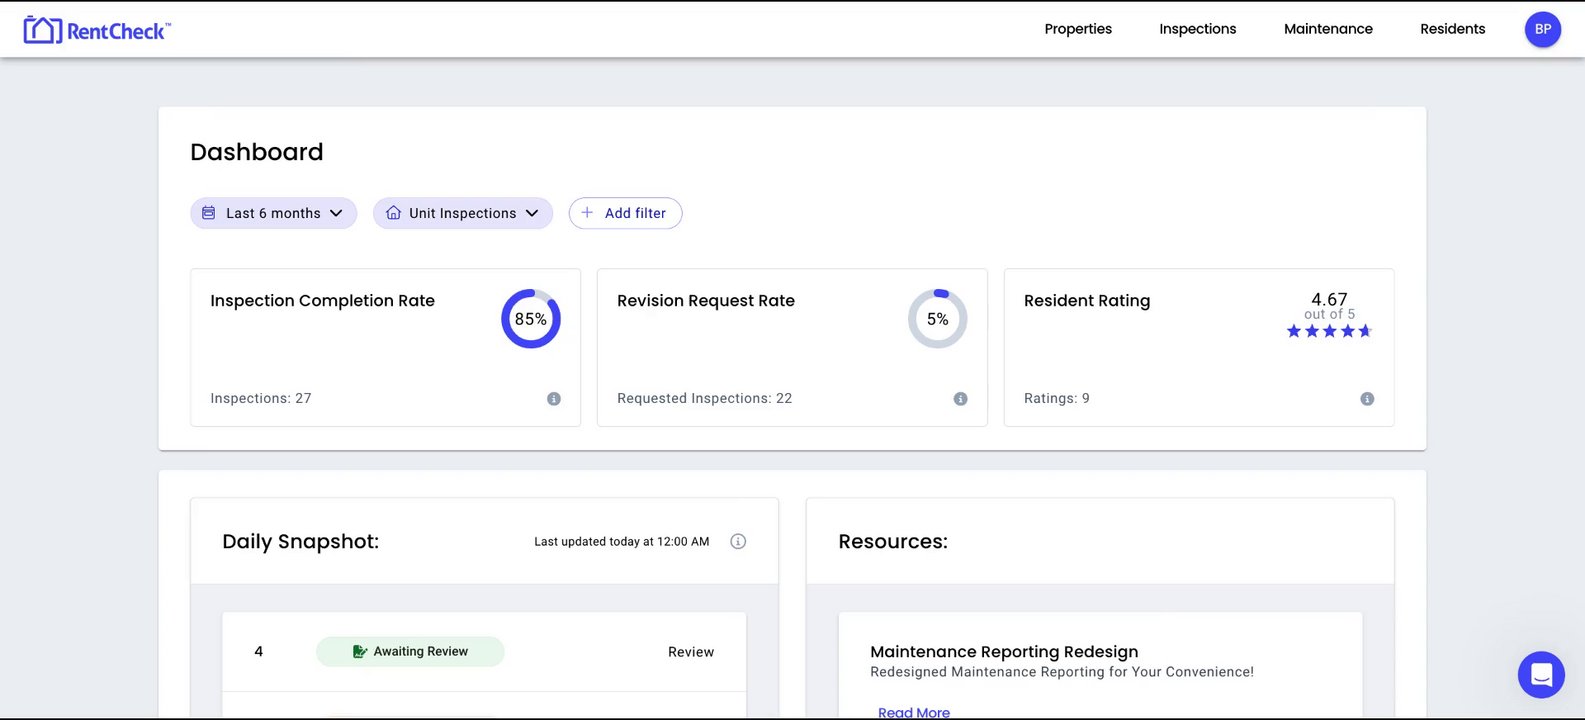Click the RentCheck house logo
The width and height of the screenshot is (1585, 720).
[42, 30]
